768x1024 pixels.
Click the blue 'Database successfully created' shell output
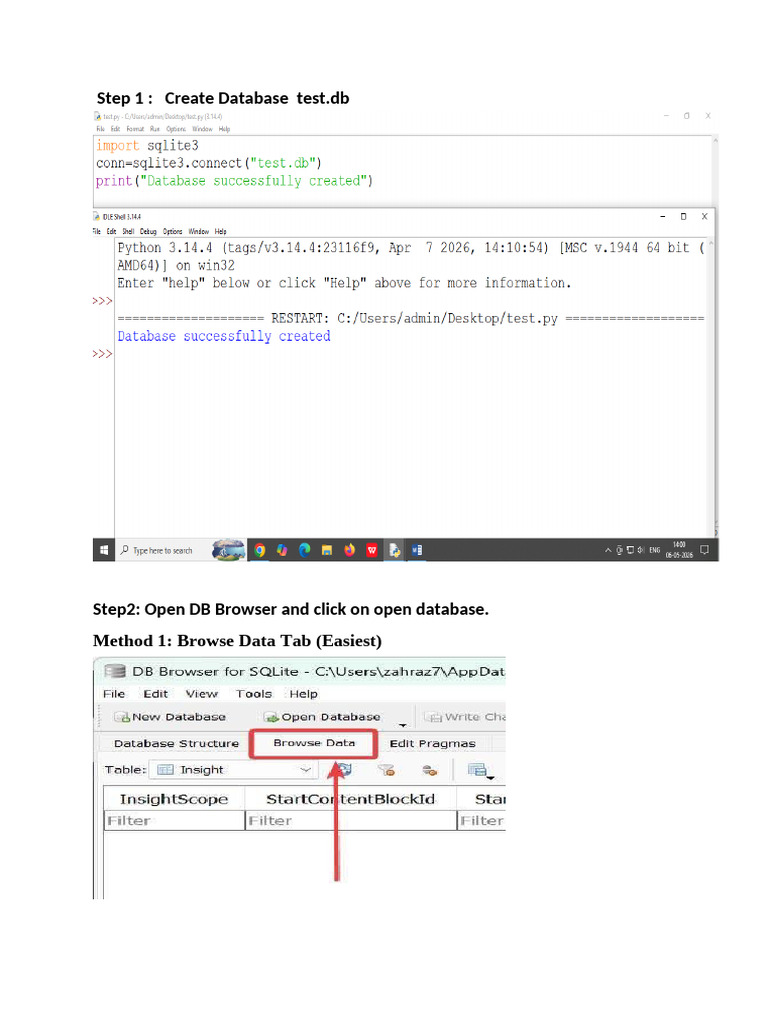(x=224, y=336)
